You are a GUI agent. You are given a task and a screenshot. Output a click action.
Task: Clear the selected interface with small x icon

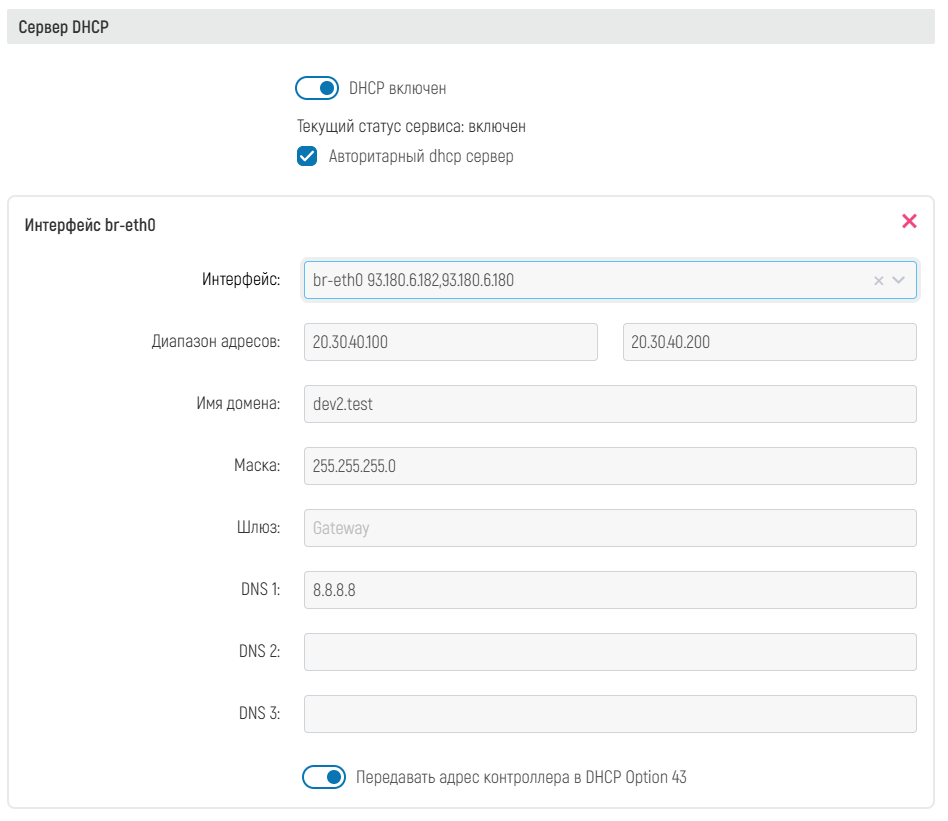point(879,281)
